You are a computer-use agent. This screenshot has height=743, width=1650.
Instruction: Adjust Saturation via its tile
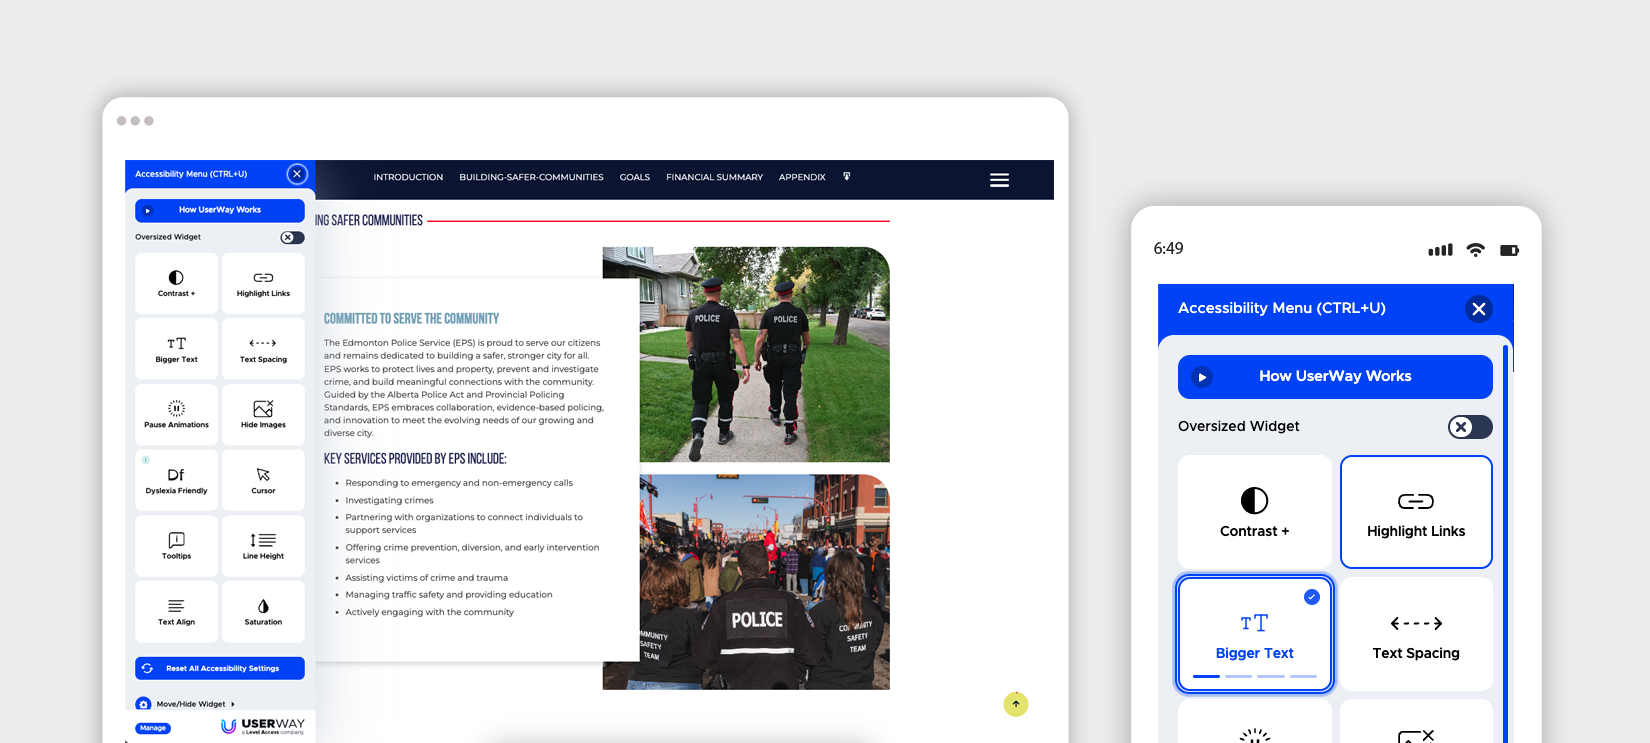click(x=263, y=612)
